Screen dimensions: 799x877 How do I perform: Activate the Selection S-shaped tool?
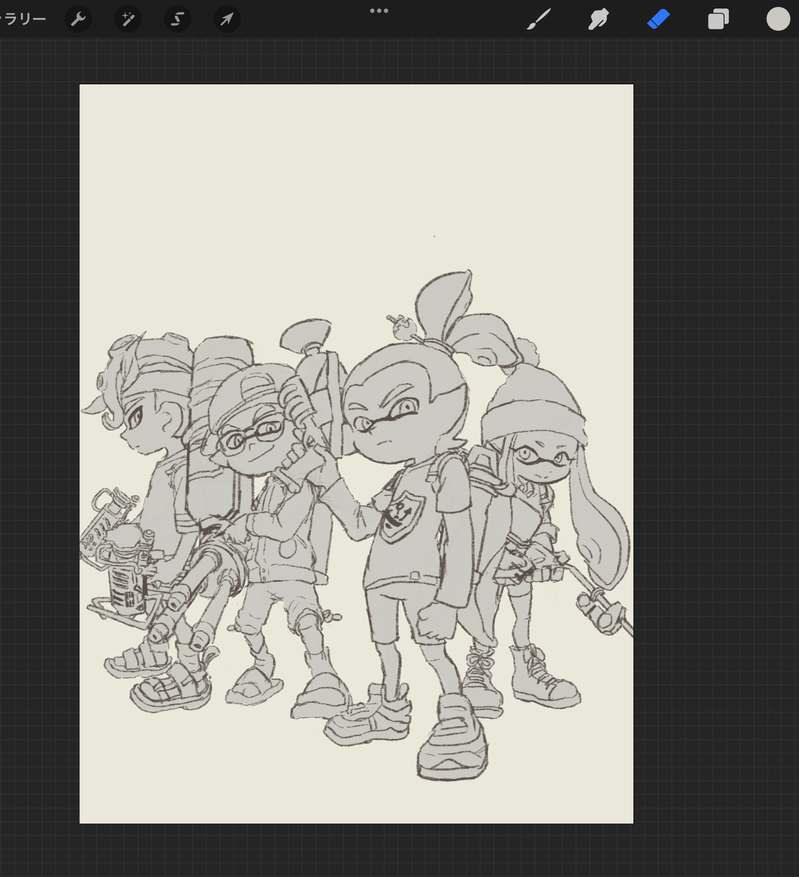[x=177, y=20]
